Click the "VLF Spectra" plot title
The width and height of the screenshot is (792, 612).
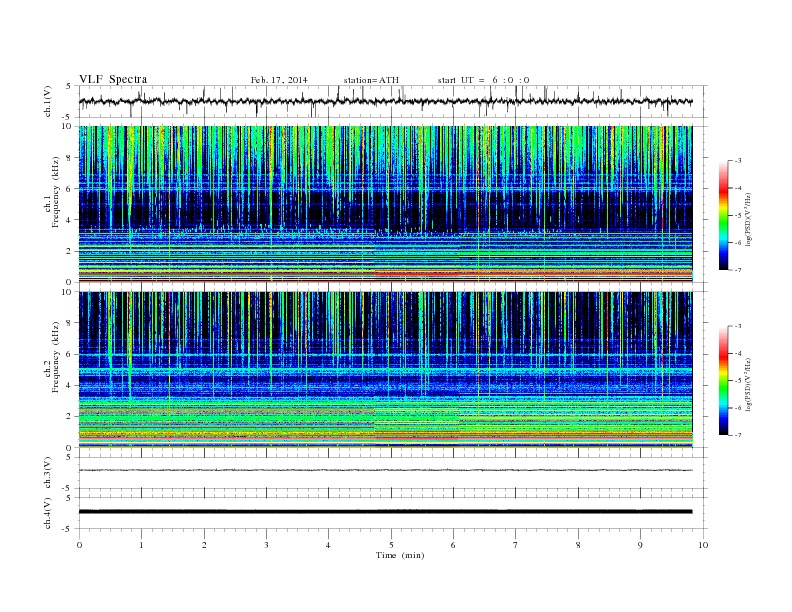pyautogui.click(x=113, y=79)
